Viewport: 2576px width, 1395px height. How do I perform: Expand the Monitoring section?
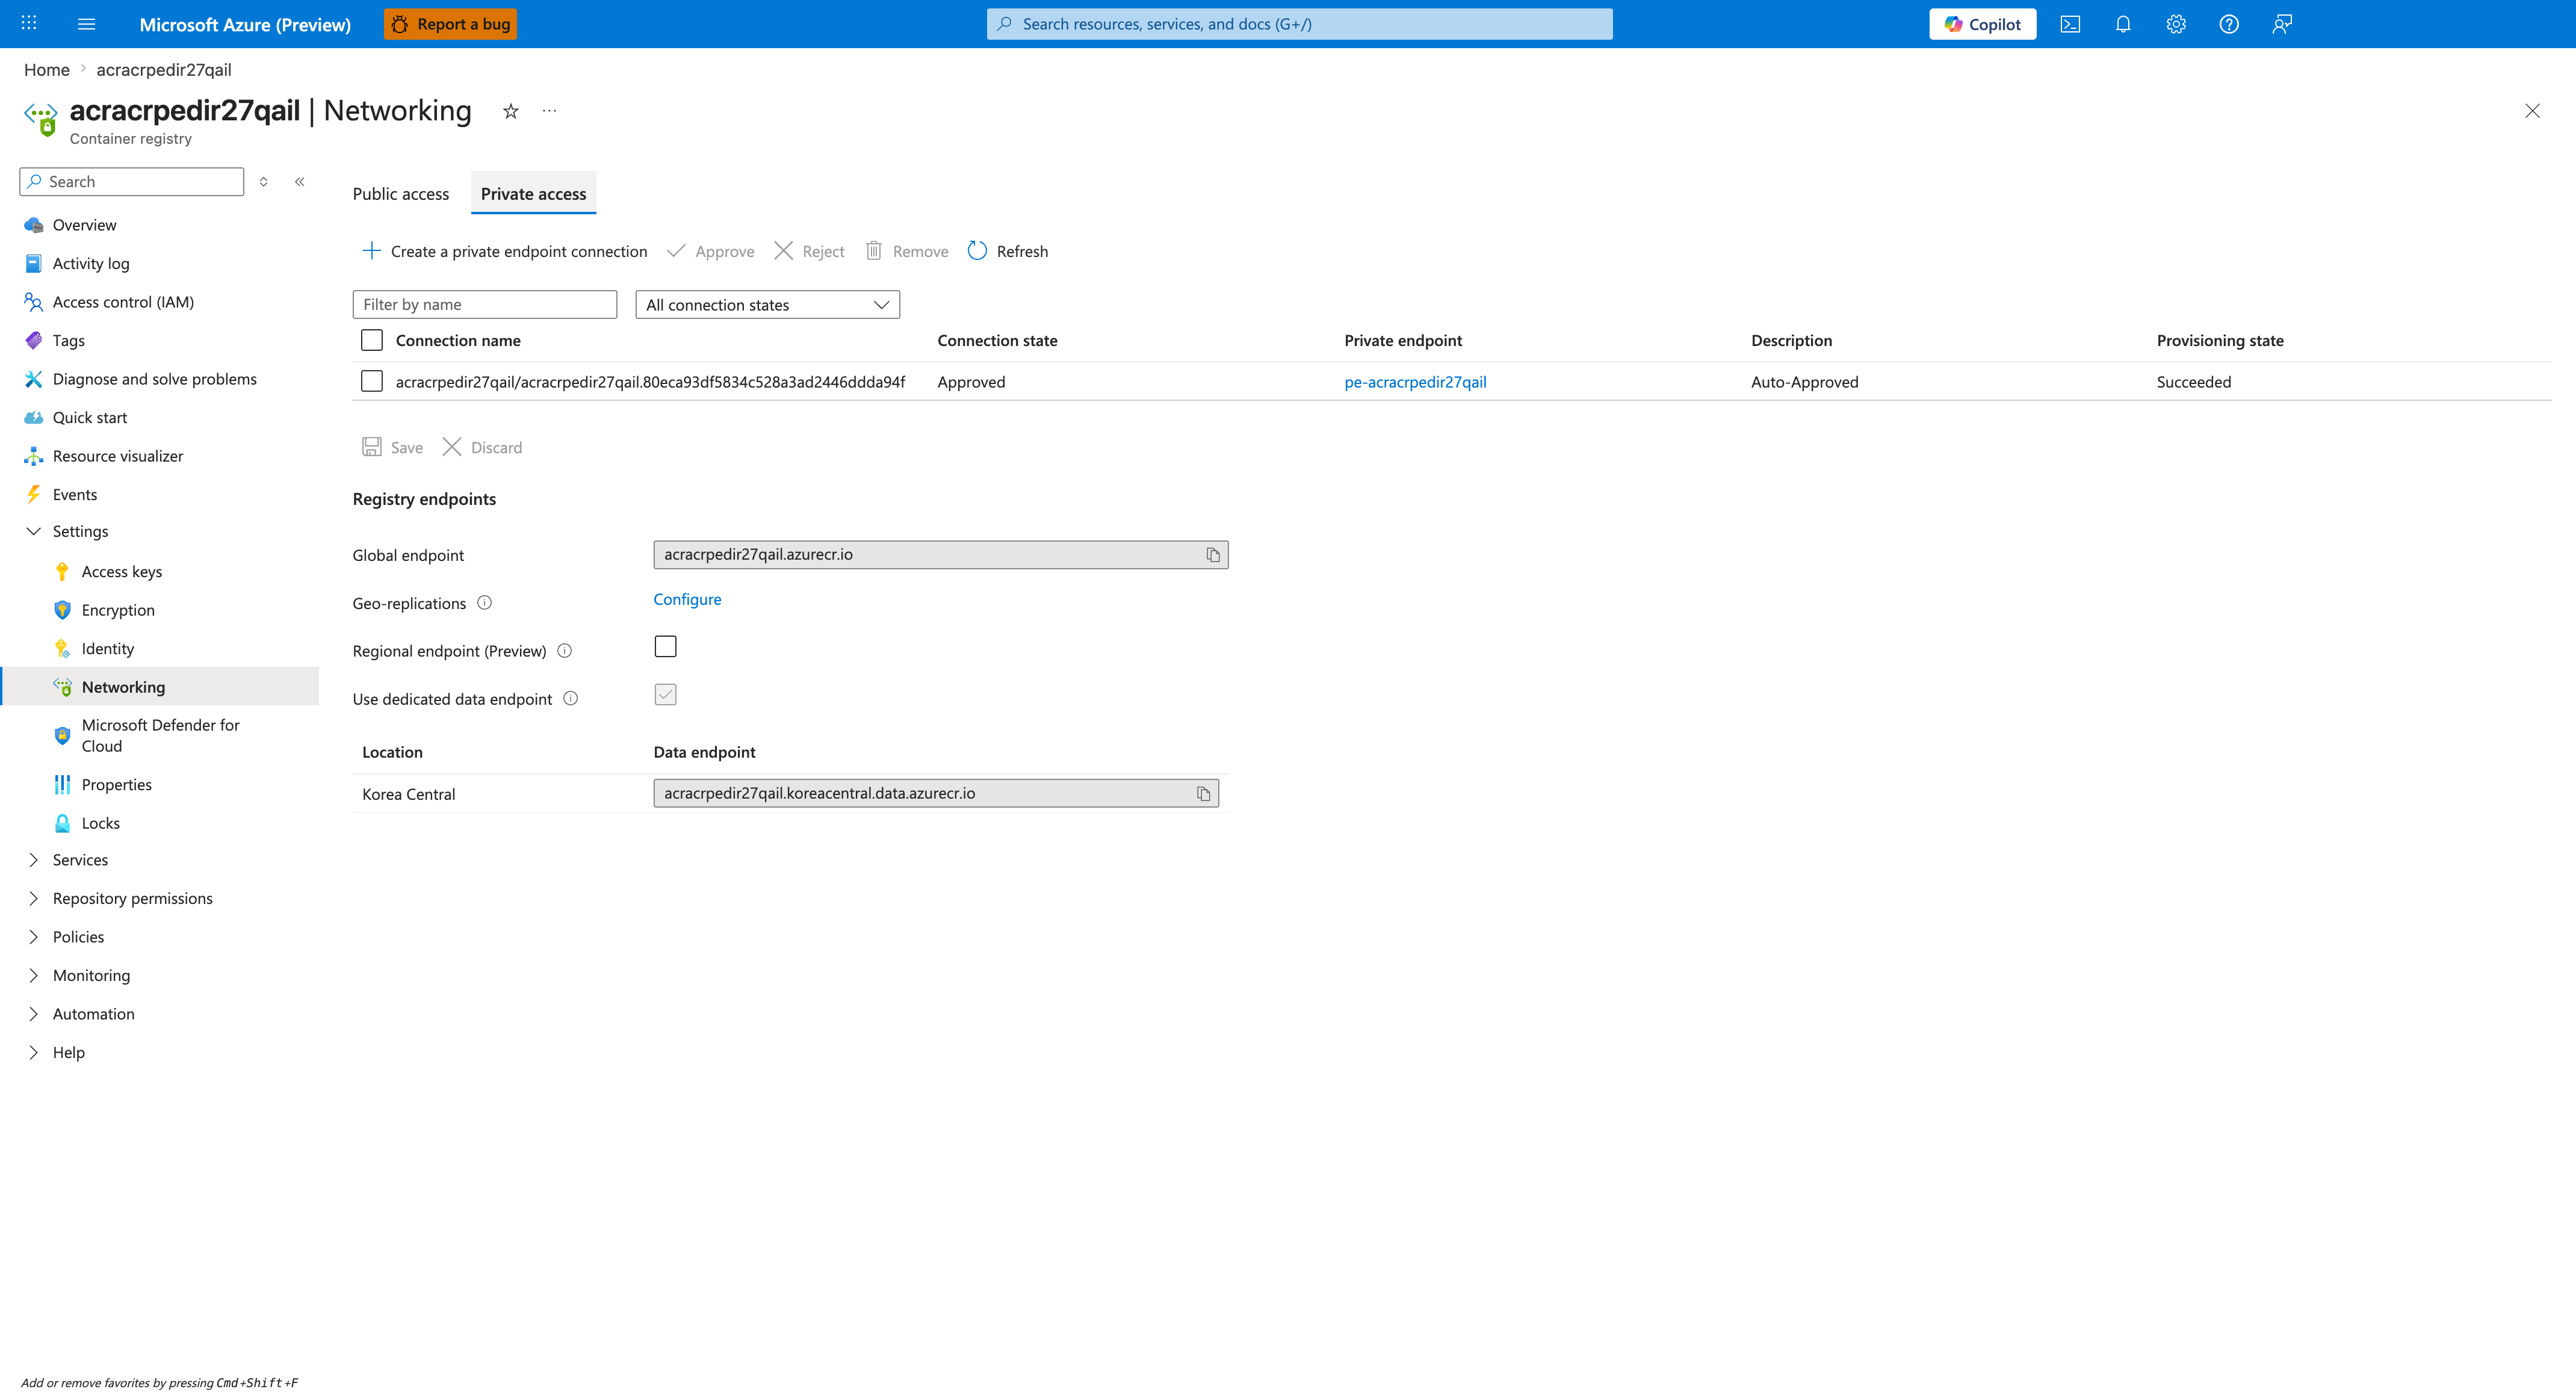point(33,976)
